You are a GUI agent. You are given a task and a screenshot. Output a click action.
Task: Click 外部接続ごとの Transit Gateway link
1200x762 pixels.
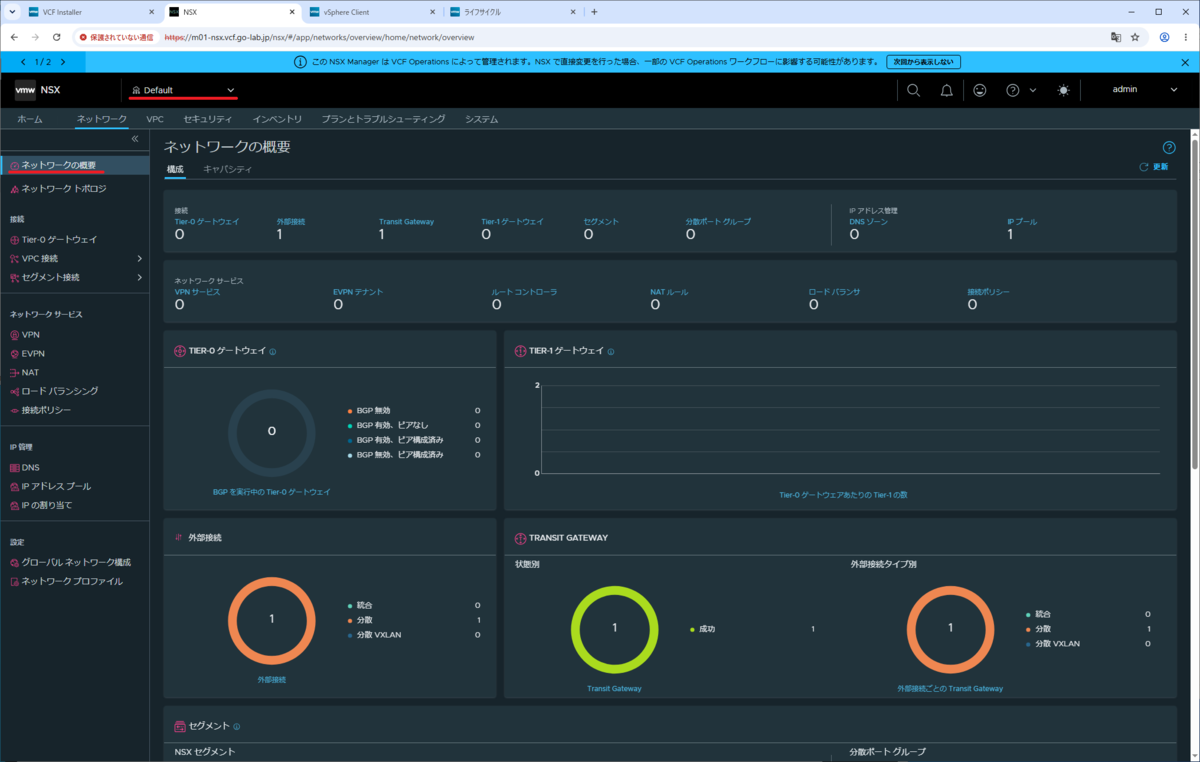tap(950, 688)
